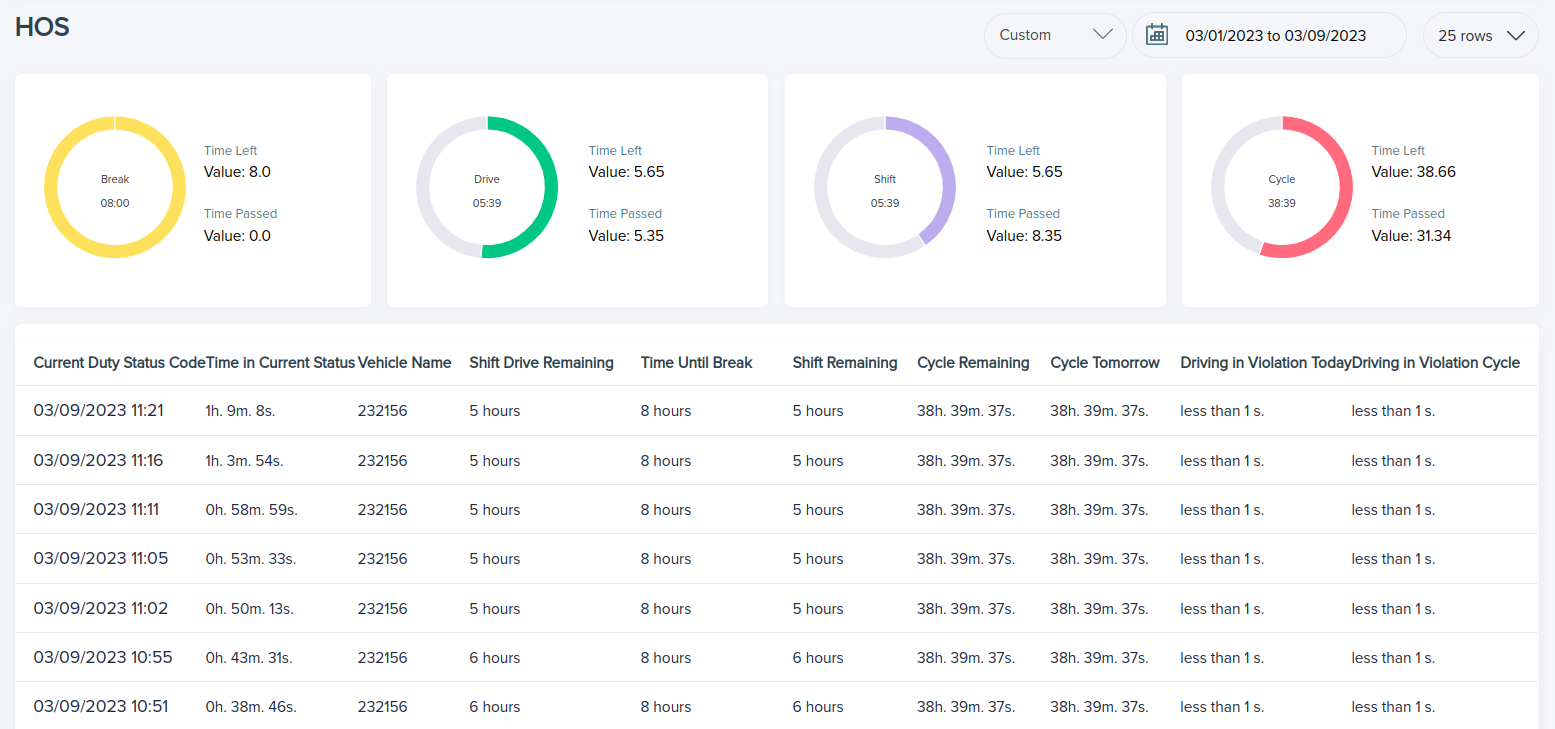Click the 1h. 9m. 8s. status time
The height and width of the screenshot is (729, 1555).
241,411
